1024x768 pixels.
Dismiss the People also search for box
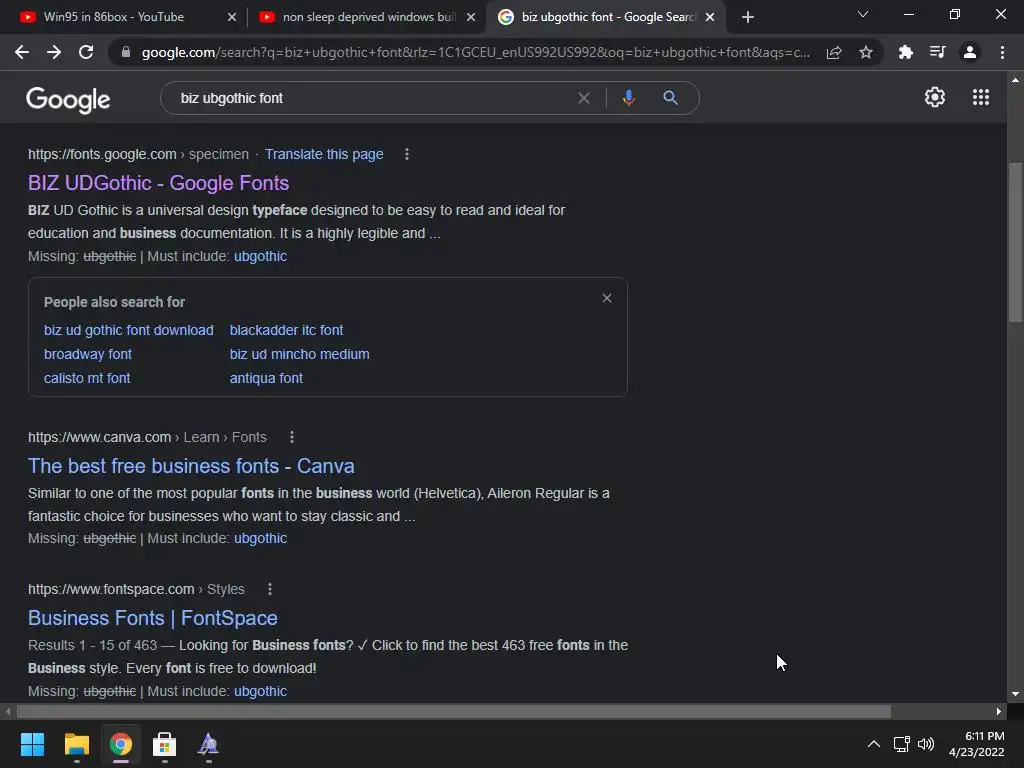pos(607,298)
